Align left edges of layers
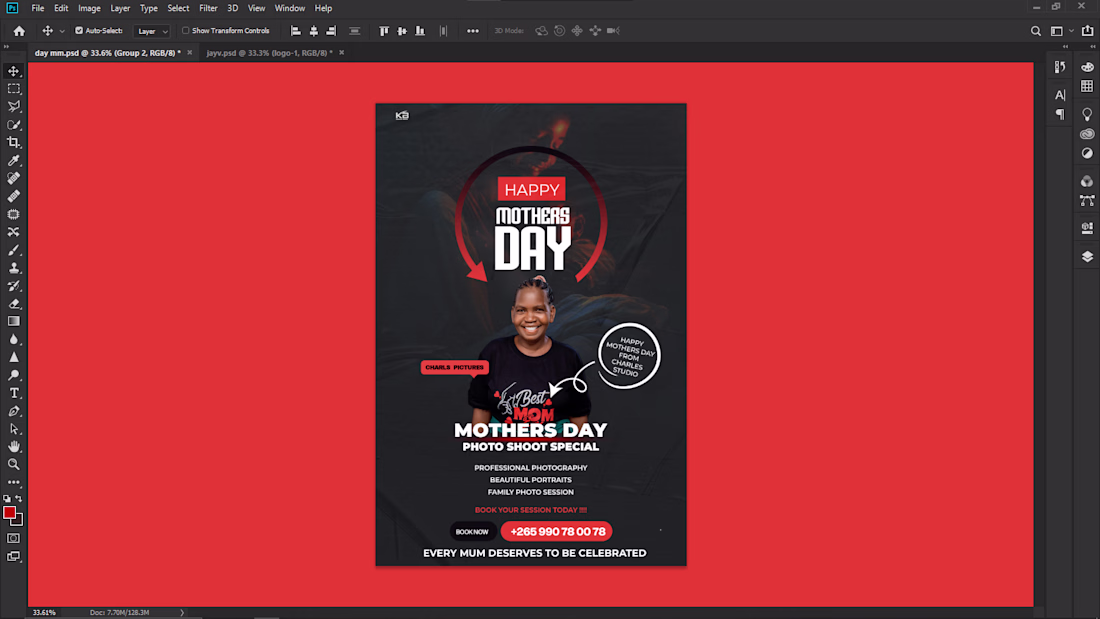1100x619 pixels. tap(296, 31)
